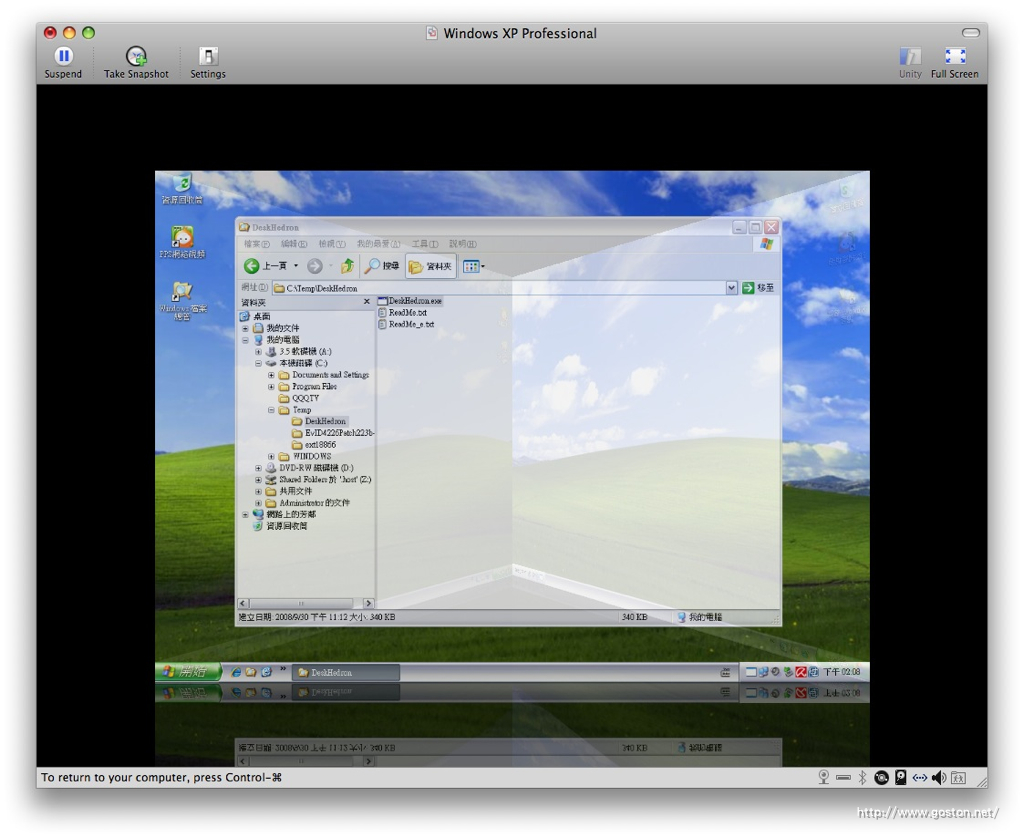Open the 我的最愛(A) menu
The image size is (1024, 838).
point(377,244)
